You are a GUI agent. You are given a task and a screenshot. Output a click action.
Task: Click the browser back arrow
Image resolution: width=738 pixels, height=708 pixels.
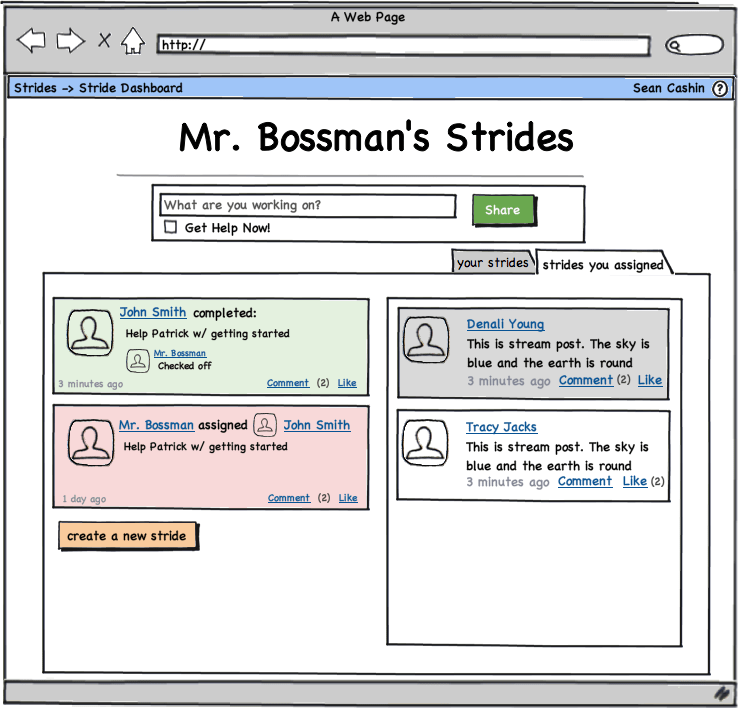coord(32,41)
